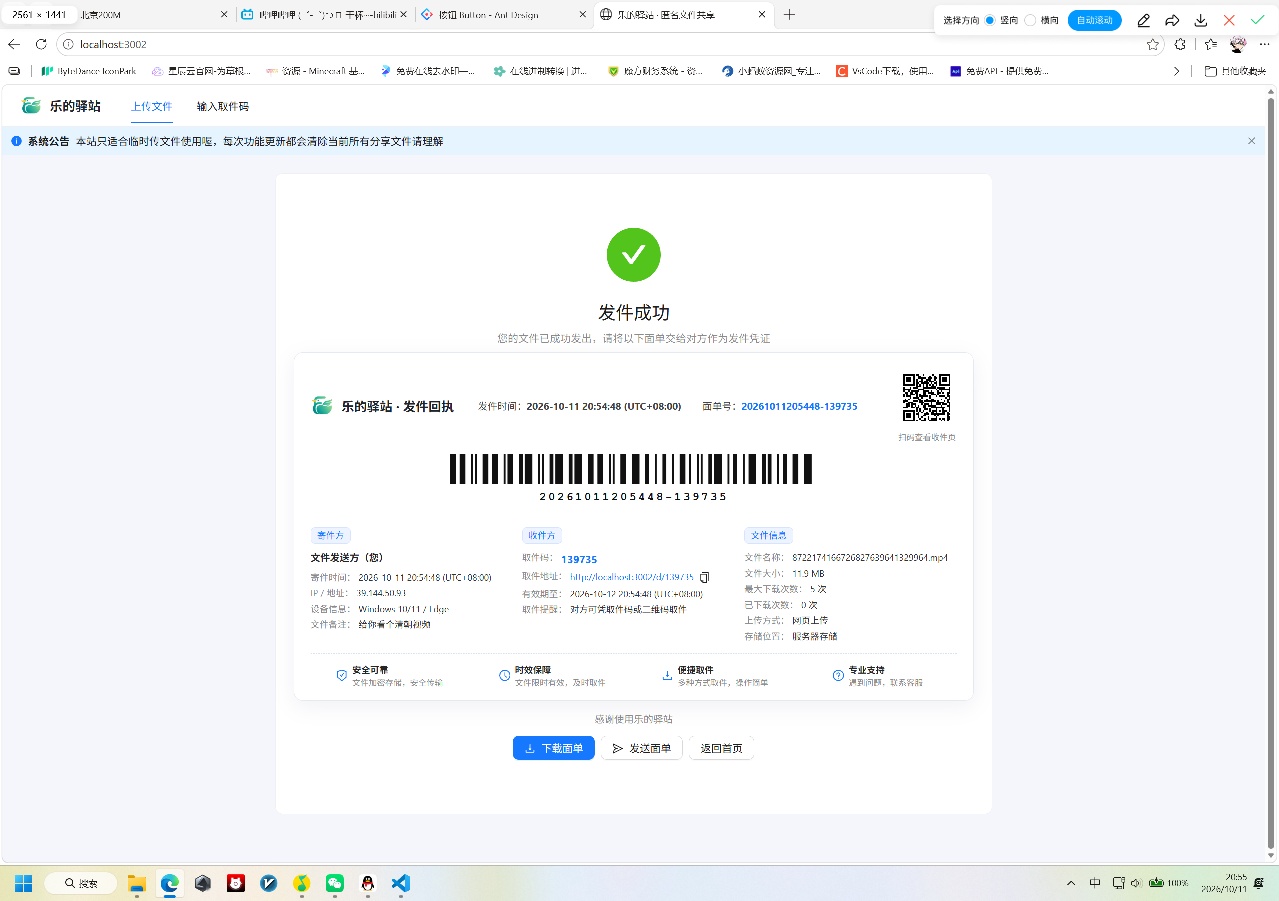Dismiss the 系统公告 announcement banner
This screenshot has height=901, width=1279.
(1251, 141)
